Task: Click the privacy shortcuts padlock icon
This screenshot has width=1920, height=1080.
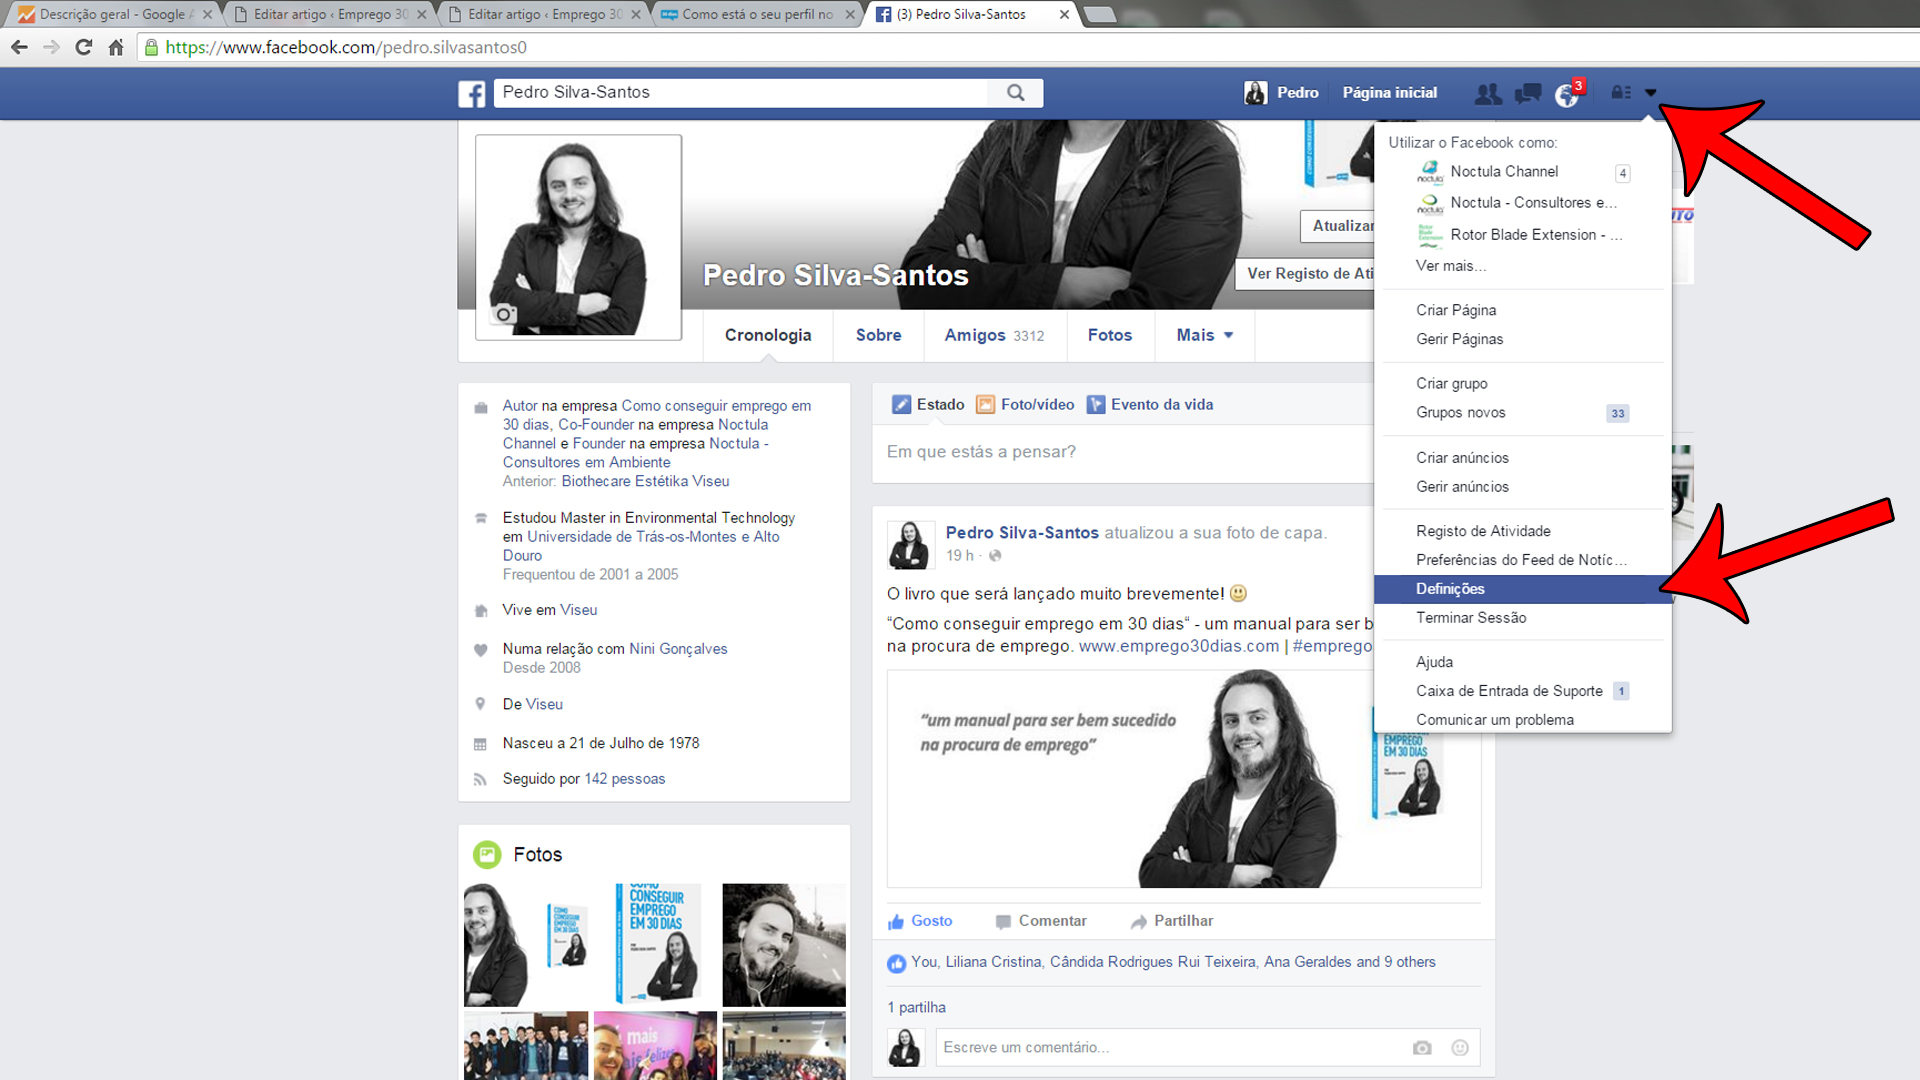Action: tap(1620, 92)
